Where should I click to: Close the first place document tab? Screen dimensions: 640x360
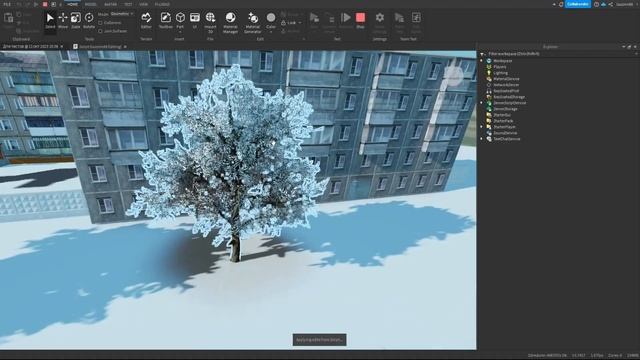(62, 47)
